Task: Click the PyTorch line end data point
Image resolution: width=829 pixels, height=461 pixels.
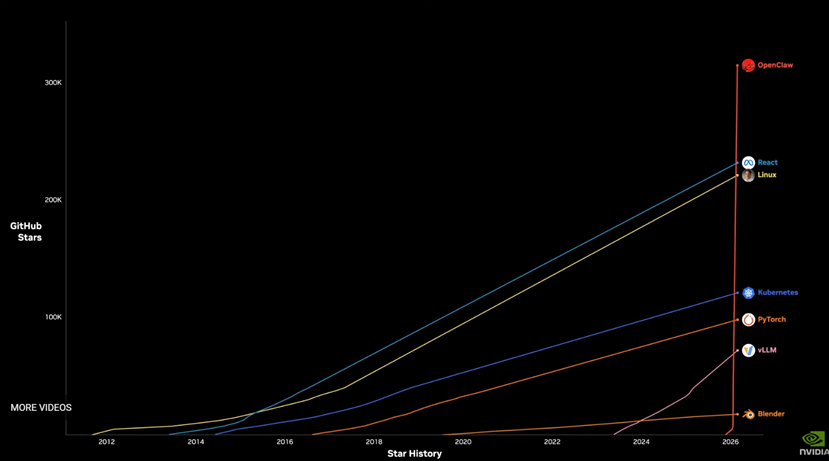Action: pyautogui.click(x=738, y=320)
